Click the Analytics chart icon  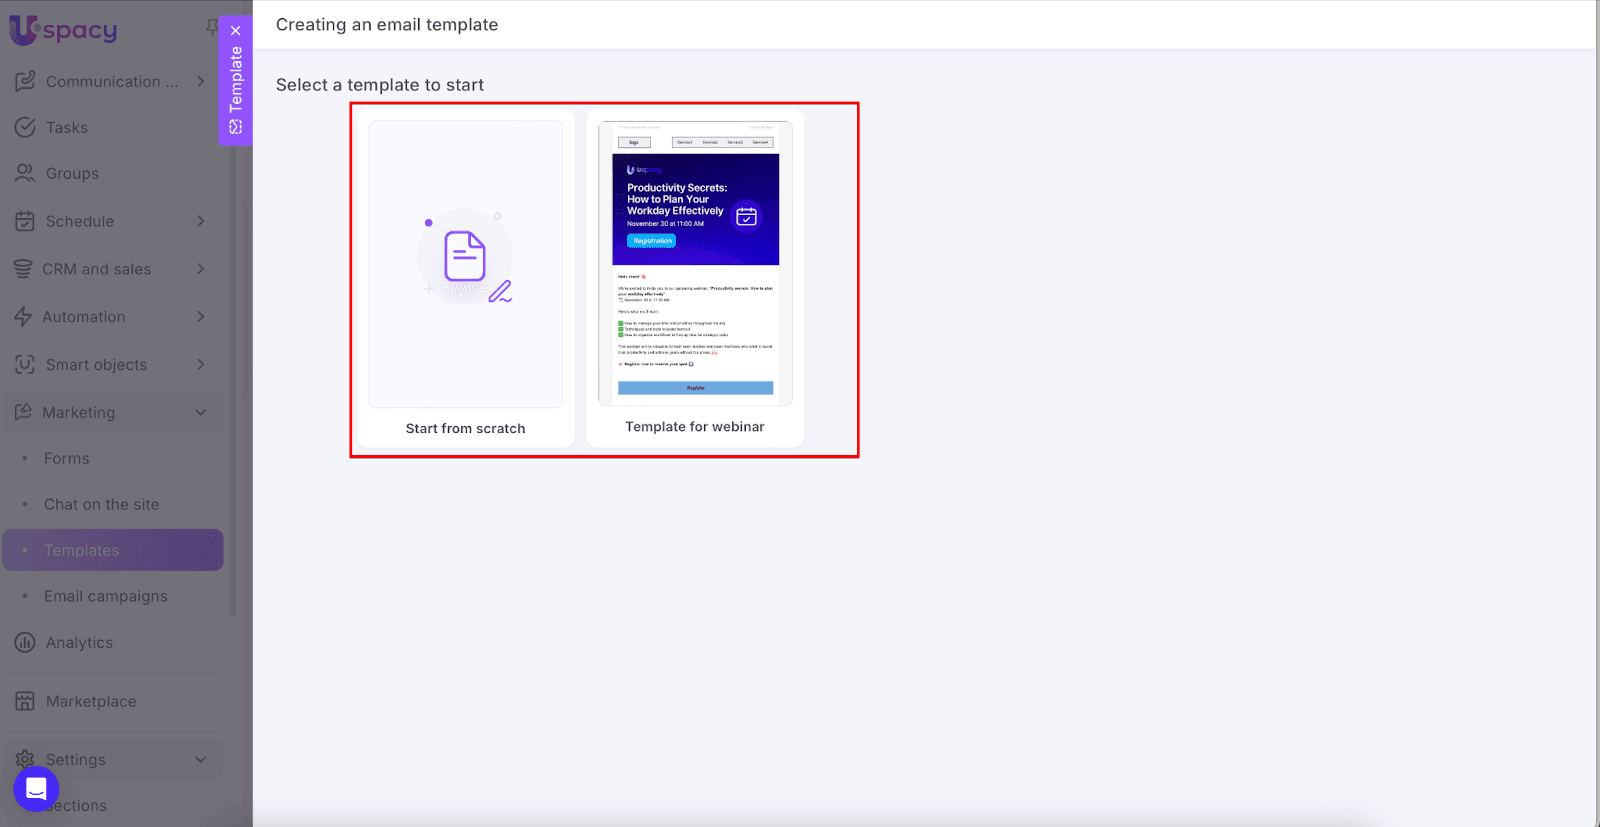(25, 643)
